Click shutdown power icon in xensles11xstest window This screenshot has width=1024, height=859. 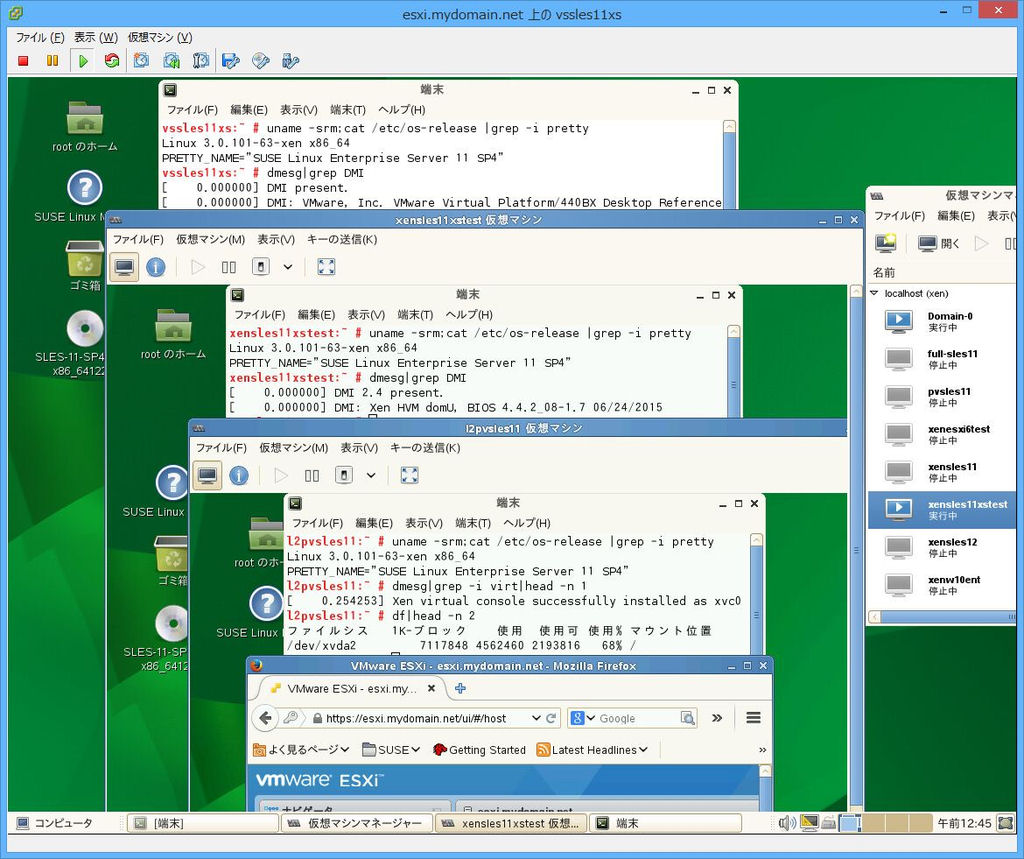pyautogui.click(x=261, y=267)
